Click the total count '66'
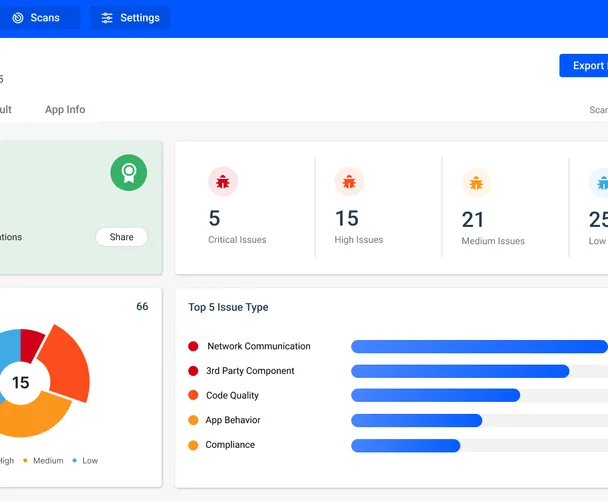The height and width of the screenshot is (501, 608). pos(142,306)
